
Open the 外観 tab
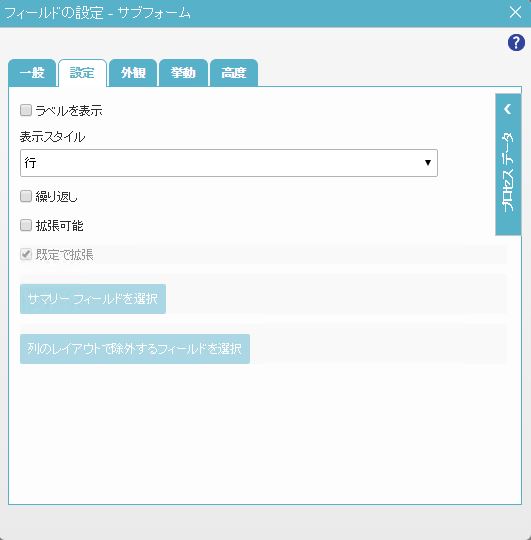point(133,73)
